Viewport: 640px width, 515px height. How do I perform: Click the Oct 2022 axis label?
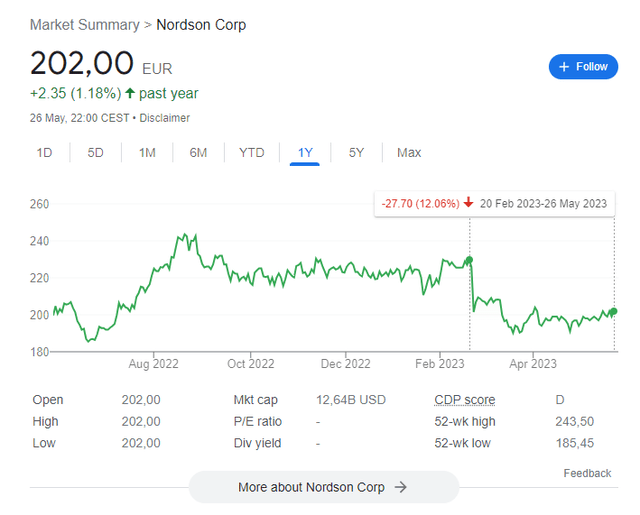click(x=251, y=364)
